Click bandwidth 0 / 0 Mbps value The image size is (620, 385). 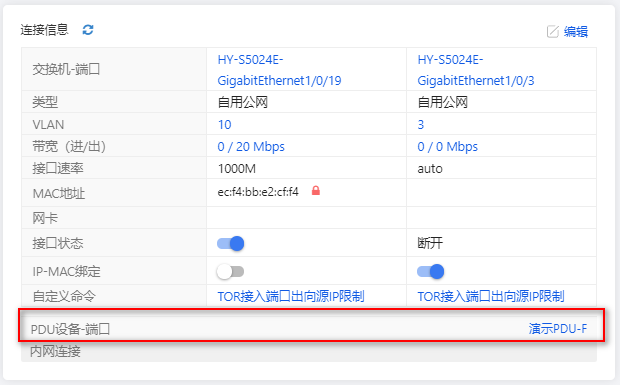coord(448,147)
